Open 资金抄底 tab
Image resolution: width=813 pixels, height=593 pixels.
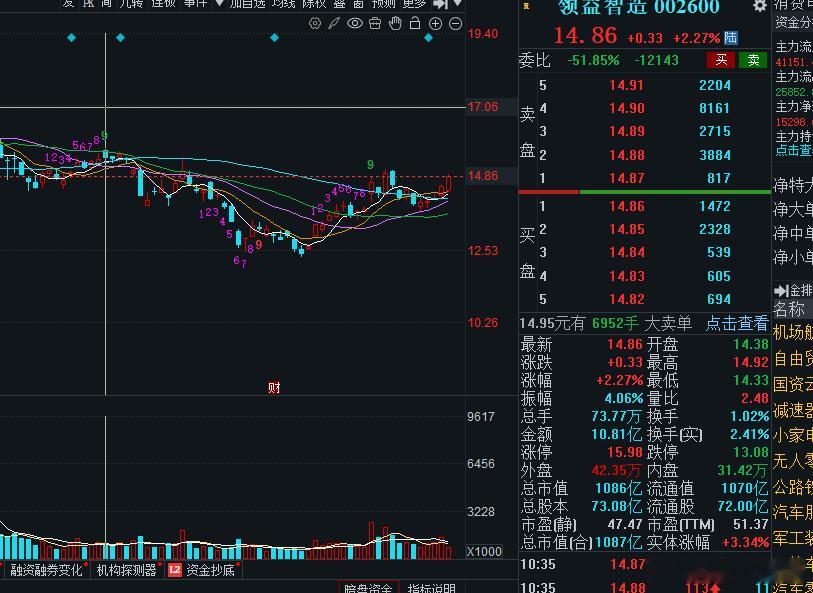click(x=210, y=570)
